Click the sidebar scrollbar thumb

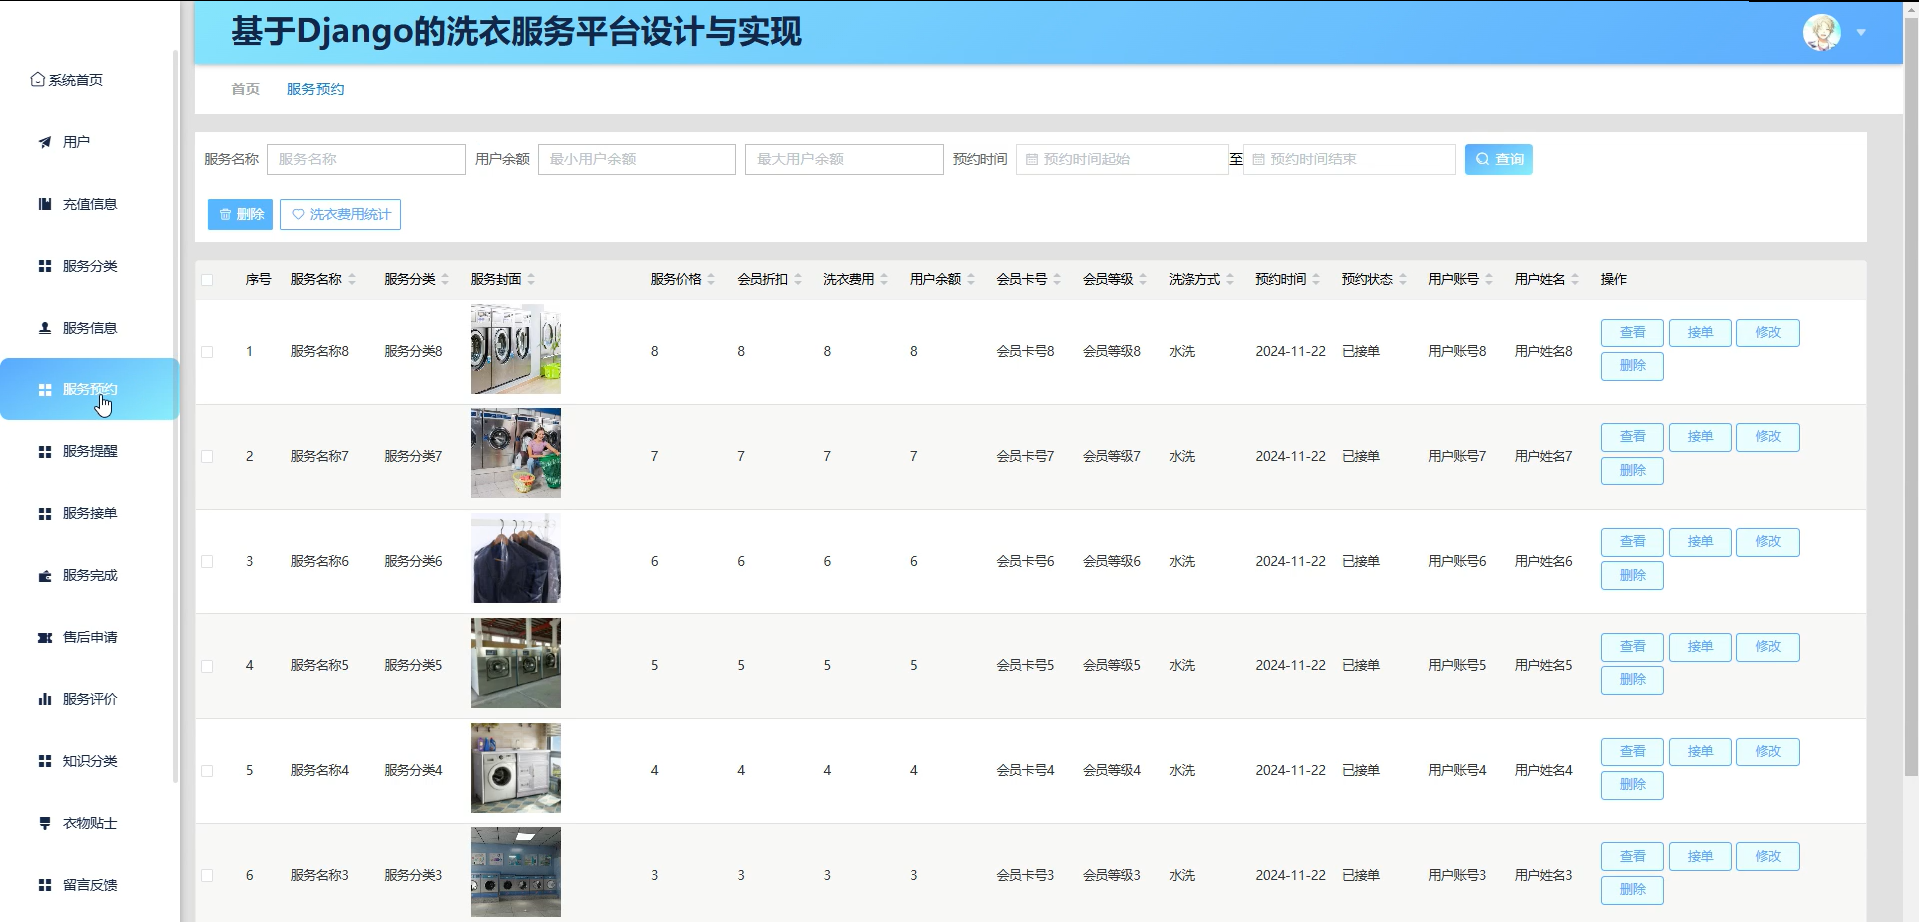[x=176, y=415]
